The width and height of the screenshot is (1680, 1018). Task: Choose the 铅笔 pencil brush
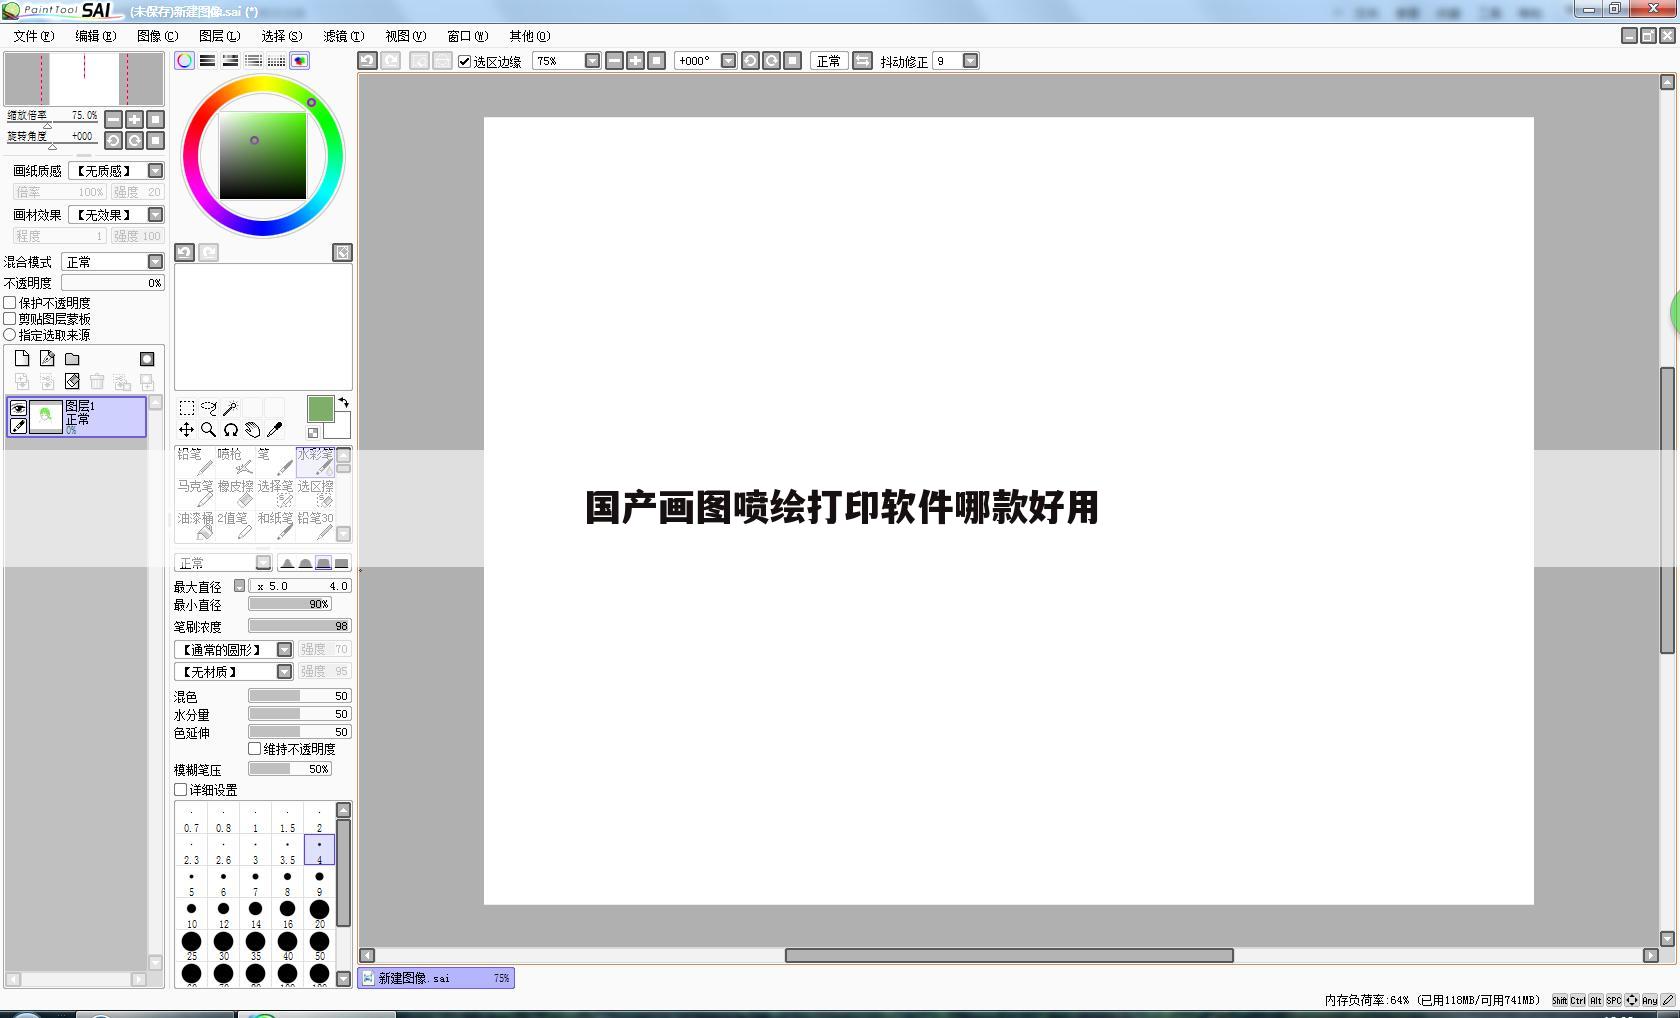click(x=195, y=462)
